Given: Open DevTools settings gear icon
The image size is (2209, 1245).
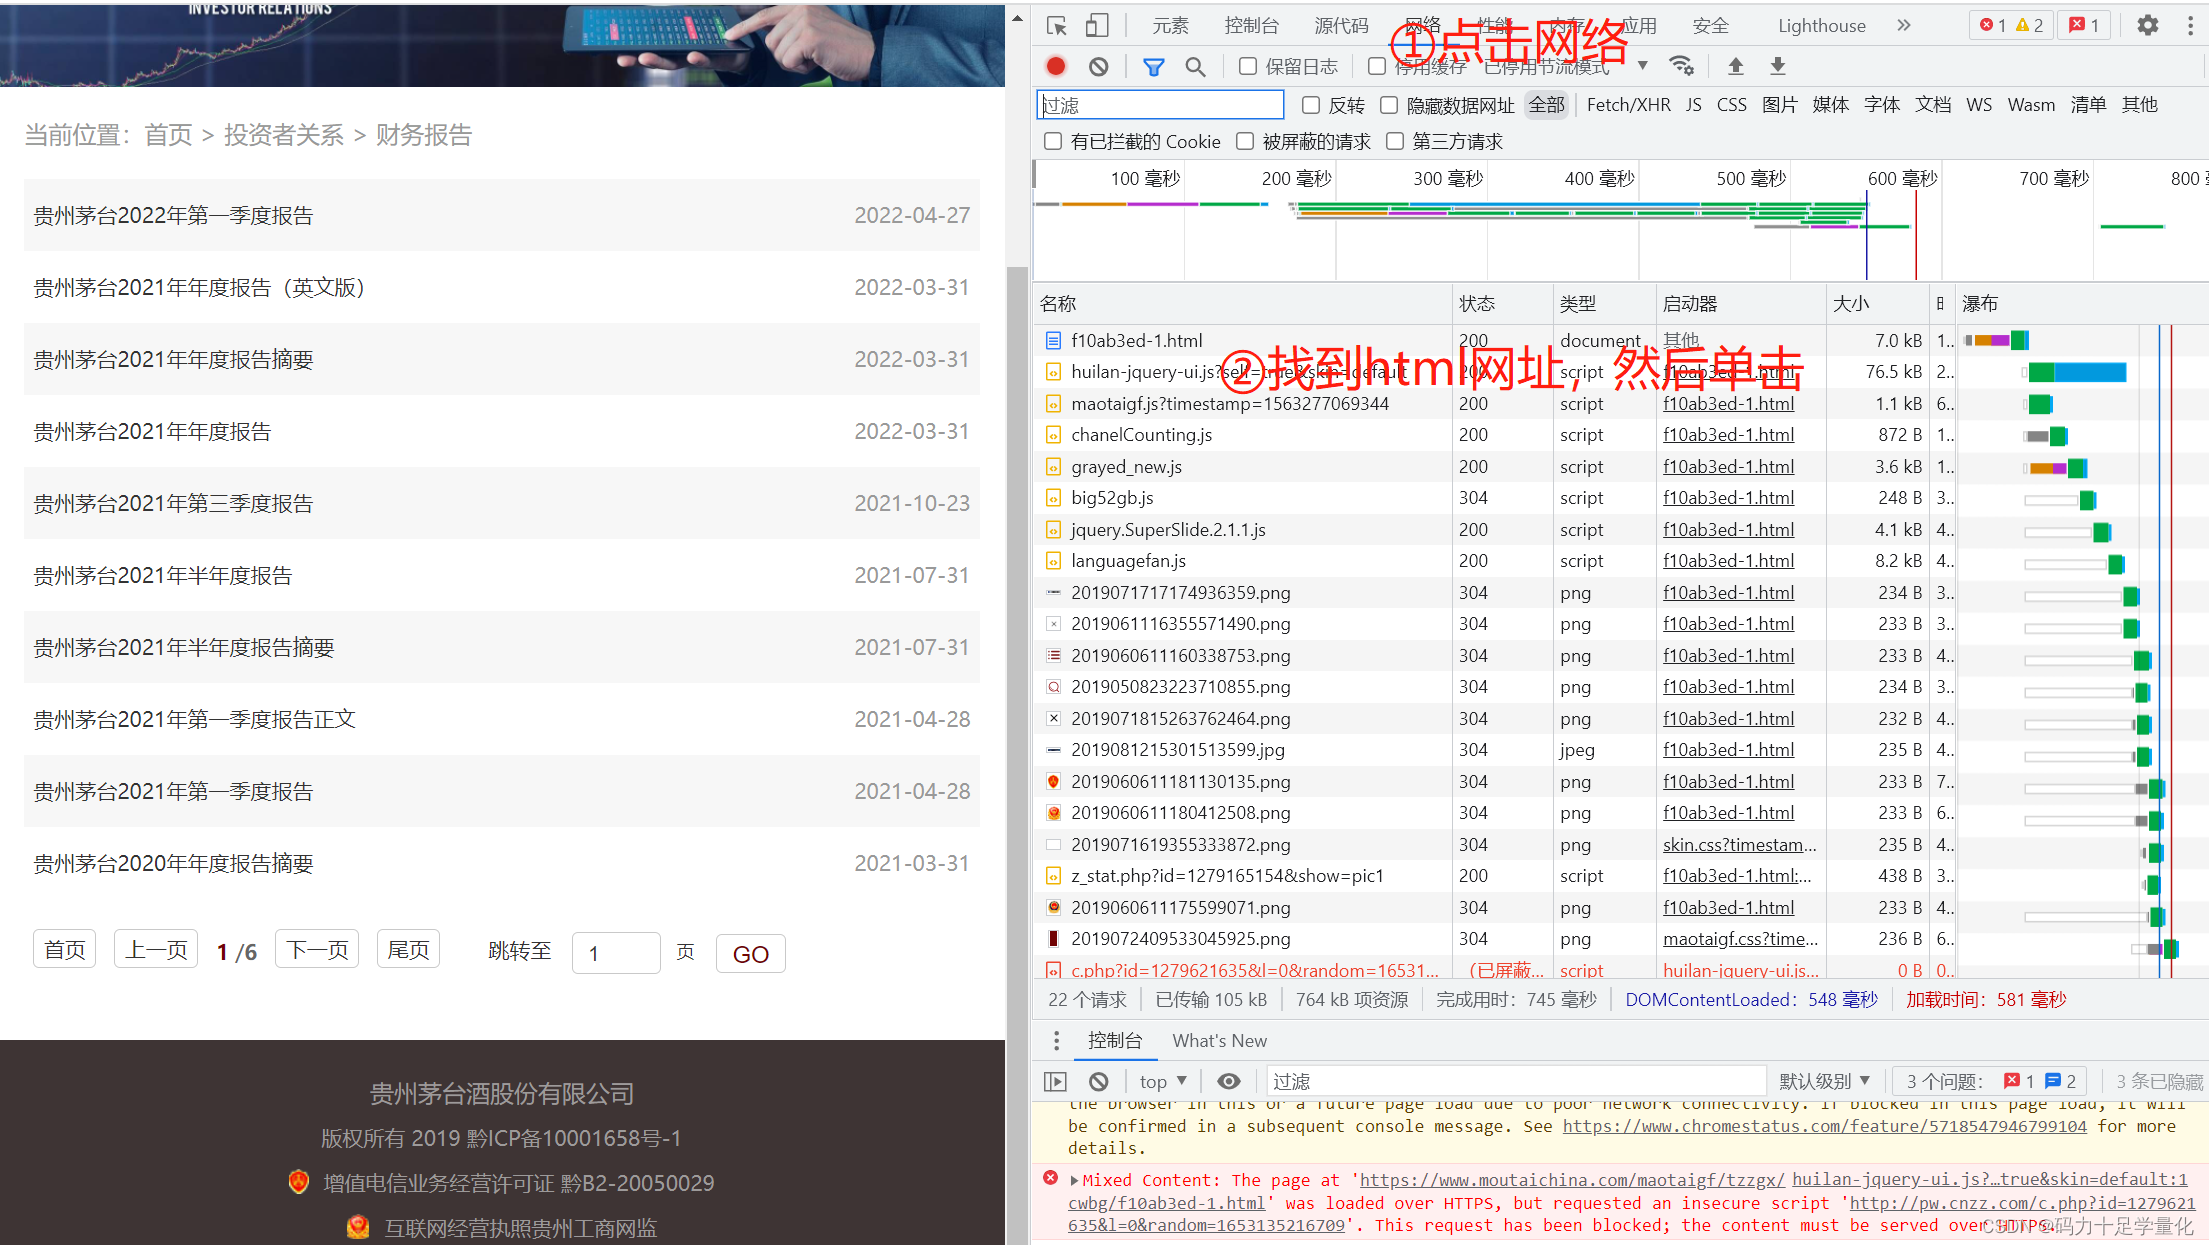Looking at the screenshot, I should 2147,26.
